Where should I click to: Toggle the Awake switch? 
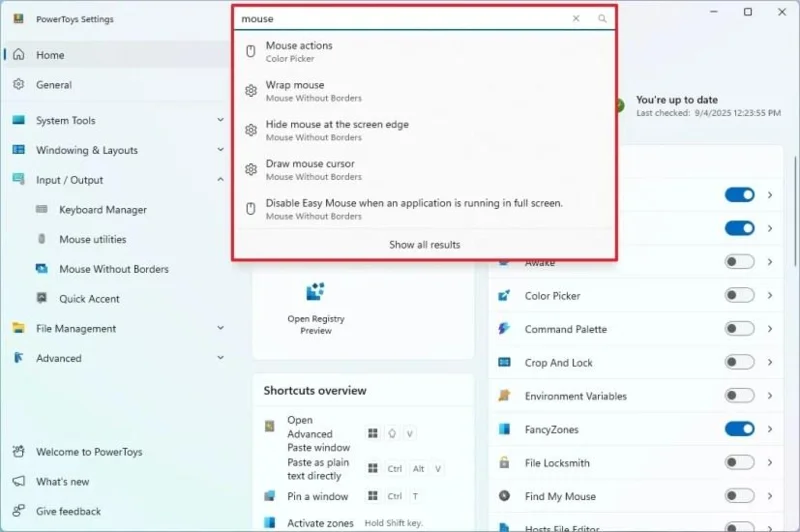click(739, 262)
